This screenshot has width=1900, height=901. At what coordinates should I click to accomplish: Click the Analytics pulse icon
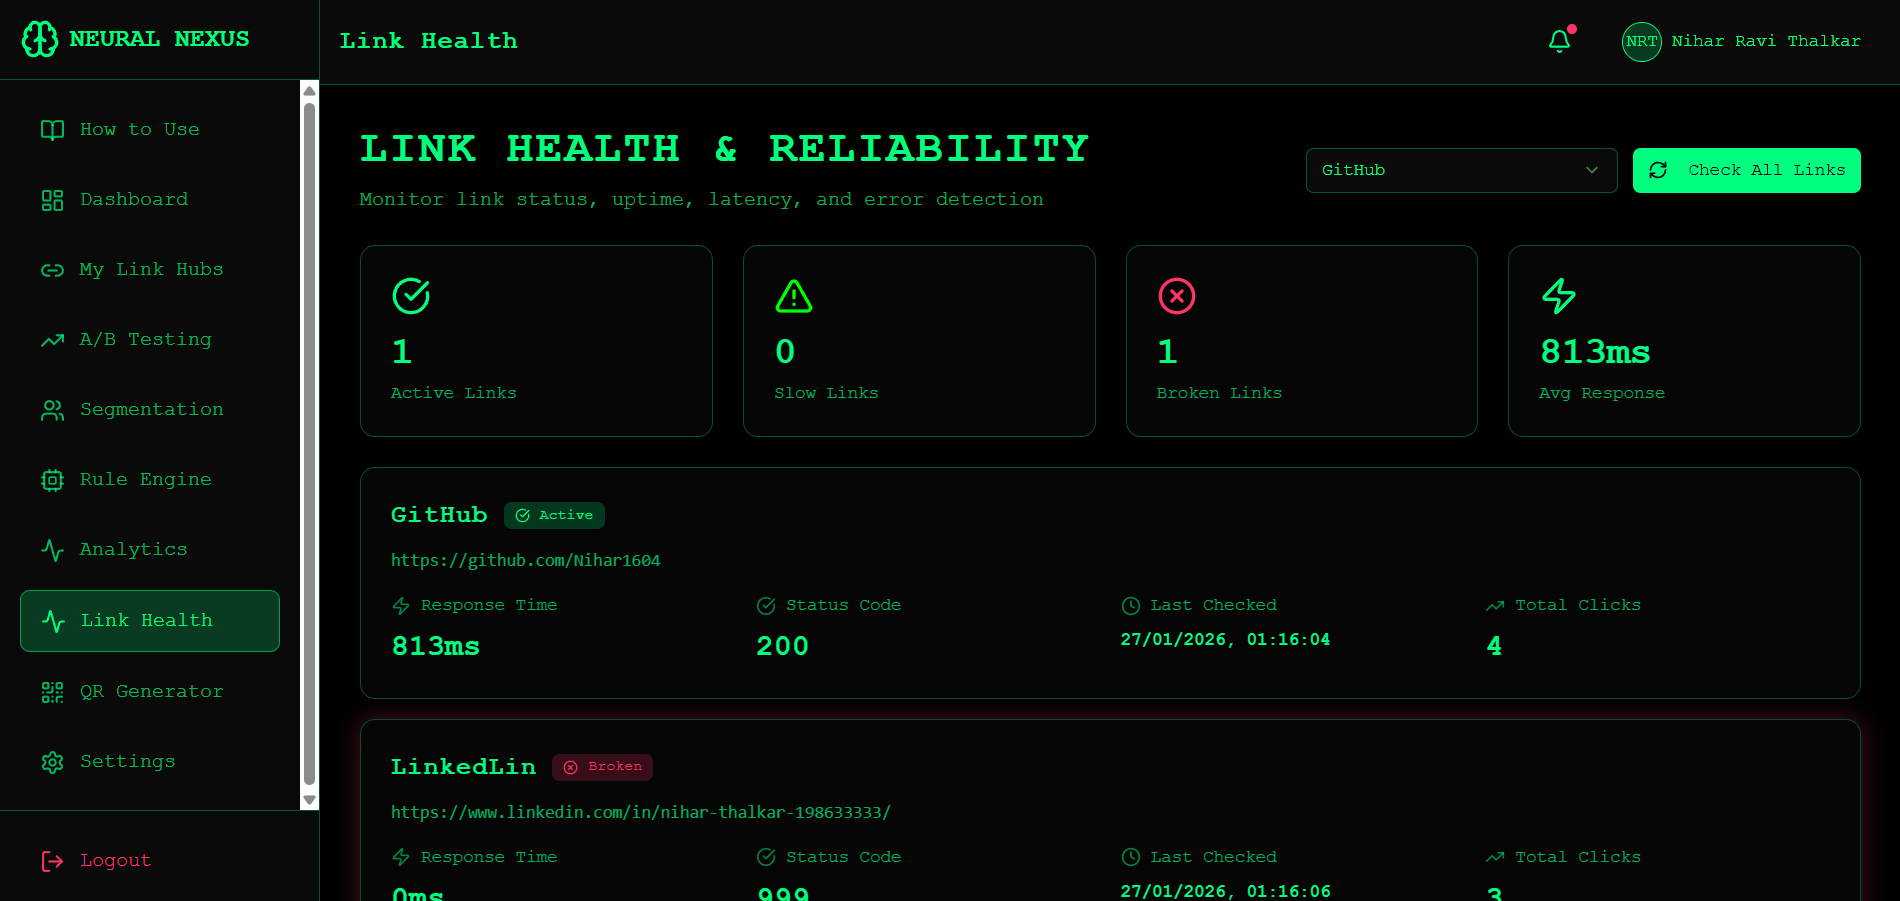[x=52, y=550]
